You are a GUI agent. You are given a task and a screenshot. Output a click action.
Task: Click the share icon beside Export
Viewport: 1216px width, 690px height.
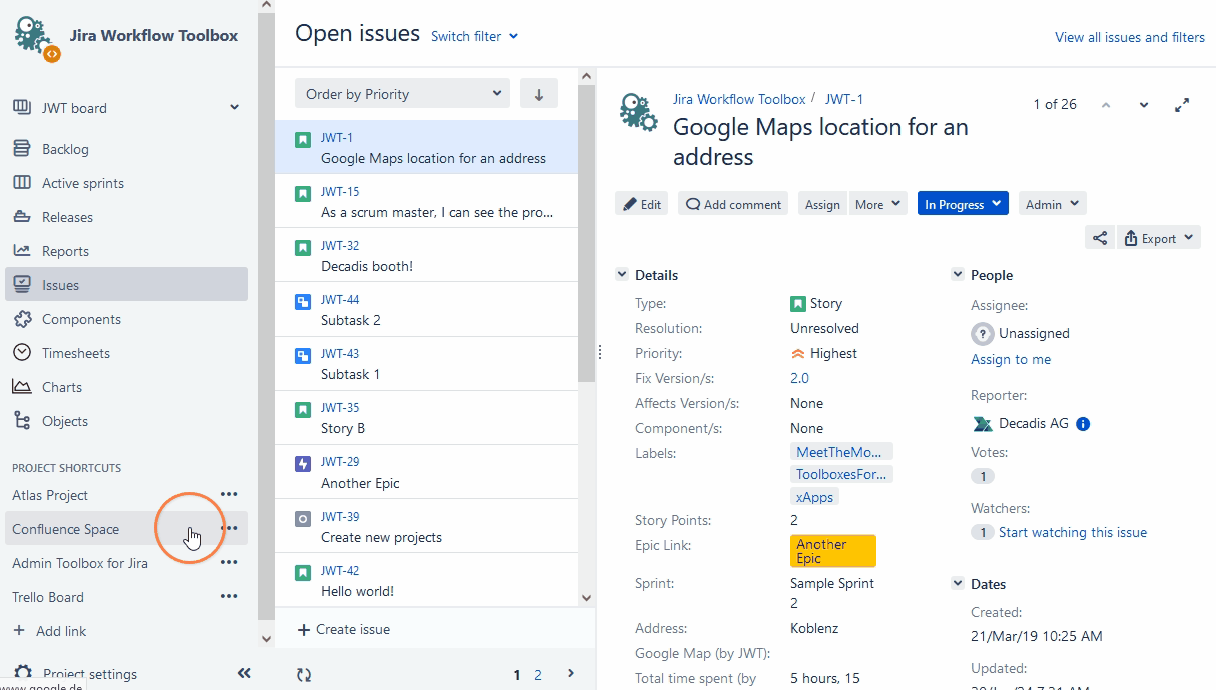pos(1099,238)
